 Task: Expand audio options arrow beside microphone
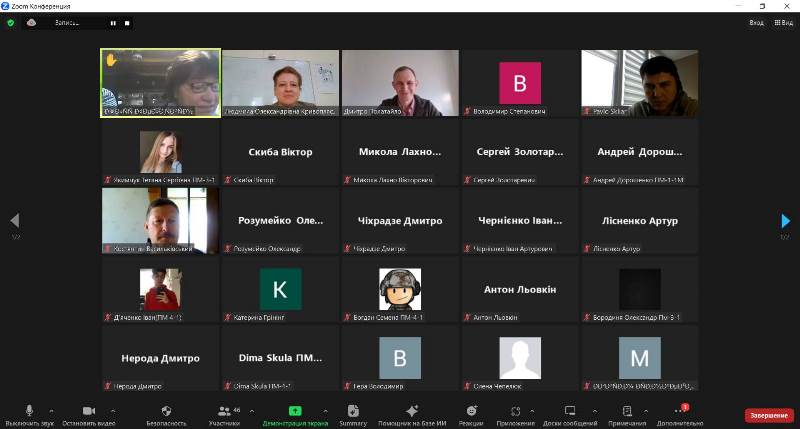pos(51,410)
